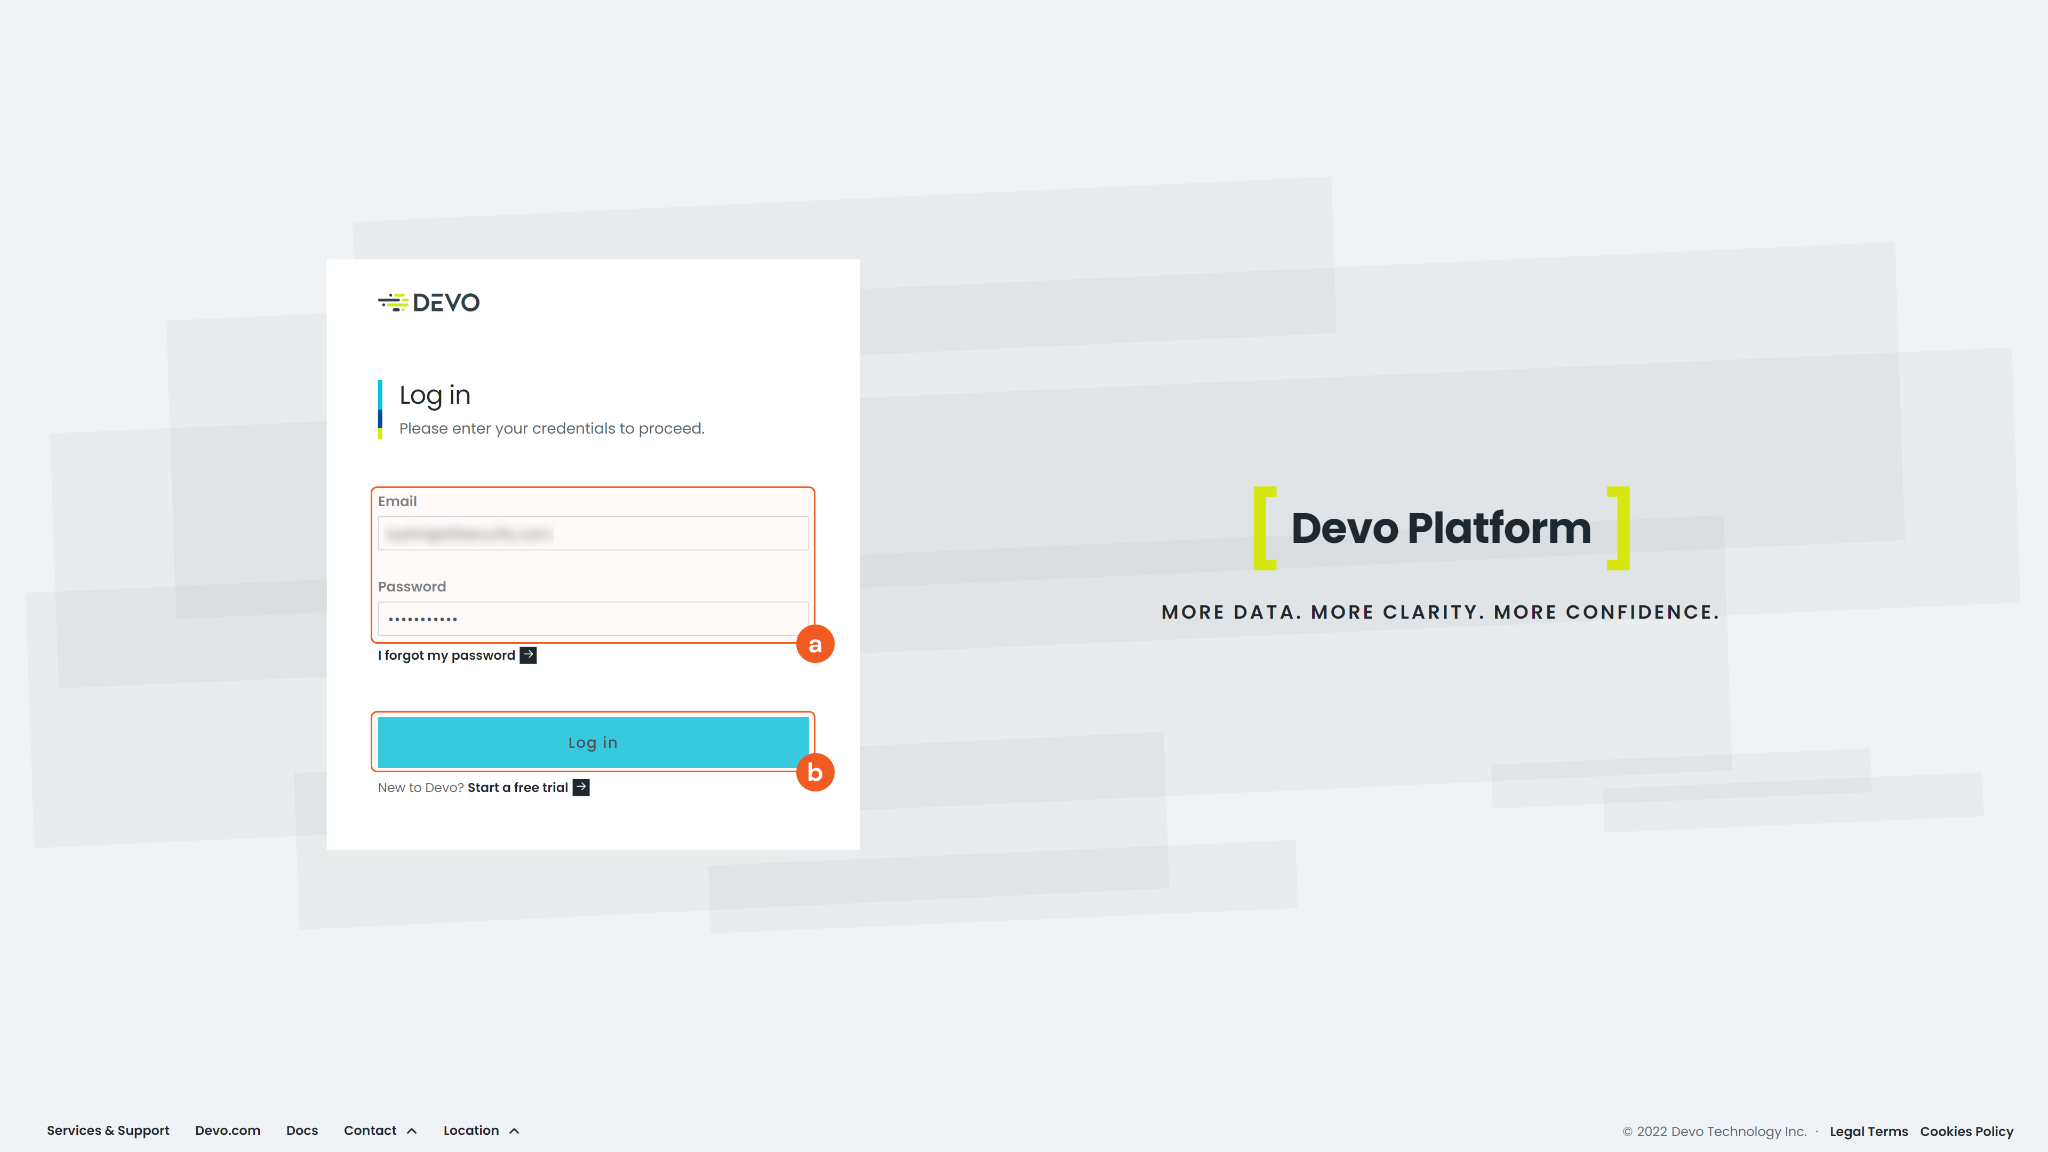The image size is (2048, 1152).
Task: Open Services & Support in the footer
Action: (108, 1130)
